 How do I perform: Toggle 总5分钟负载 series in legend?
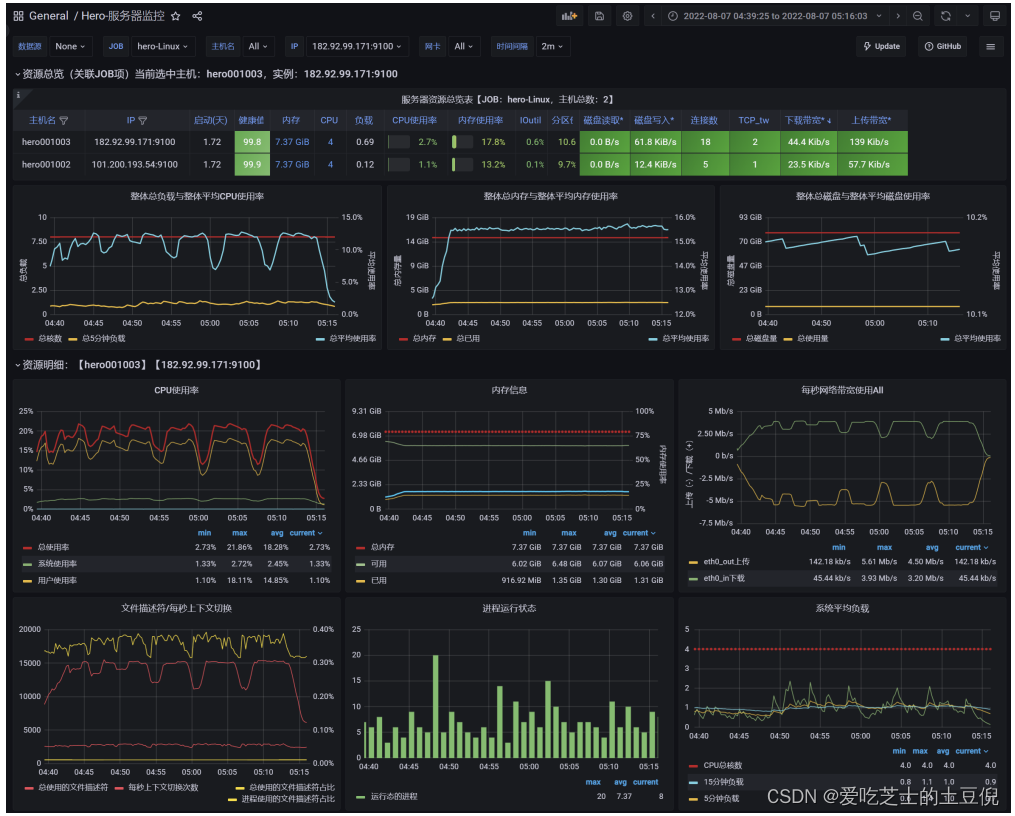tap(104, 339)
